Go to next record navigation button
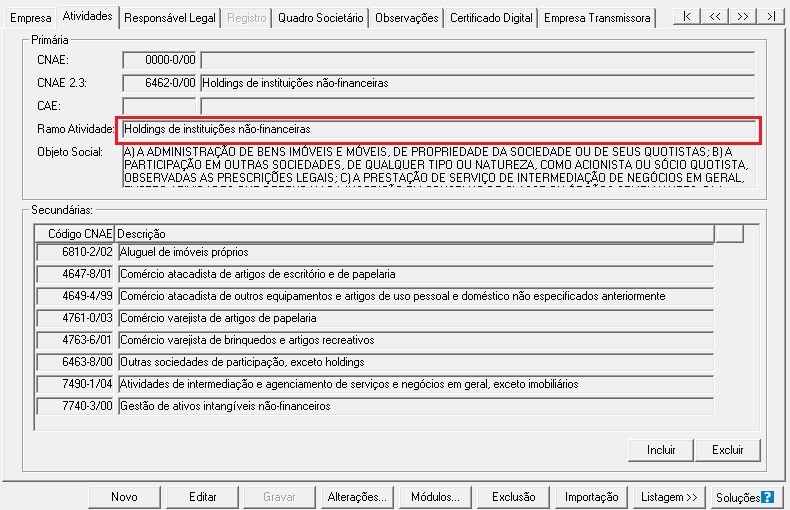790x510 pixels. tap(742, 17)
